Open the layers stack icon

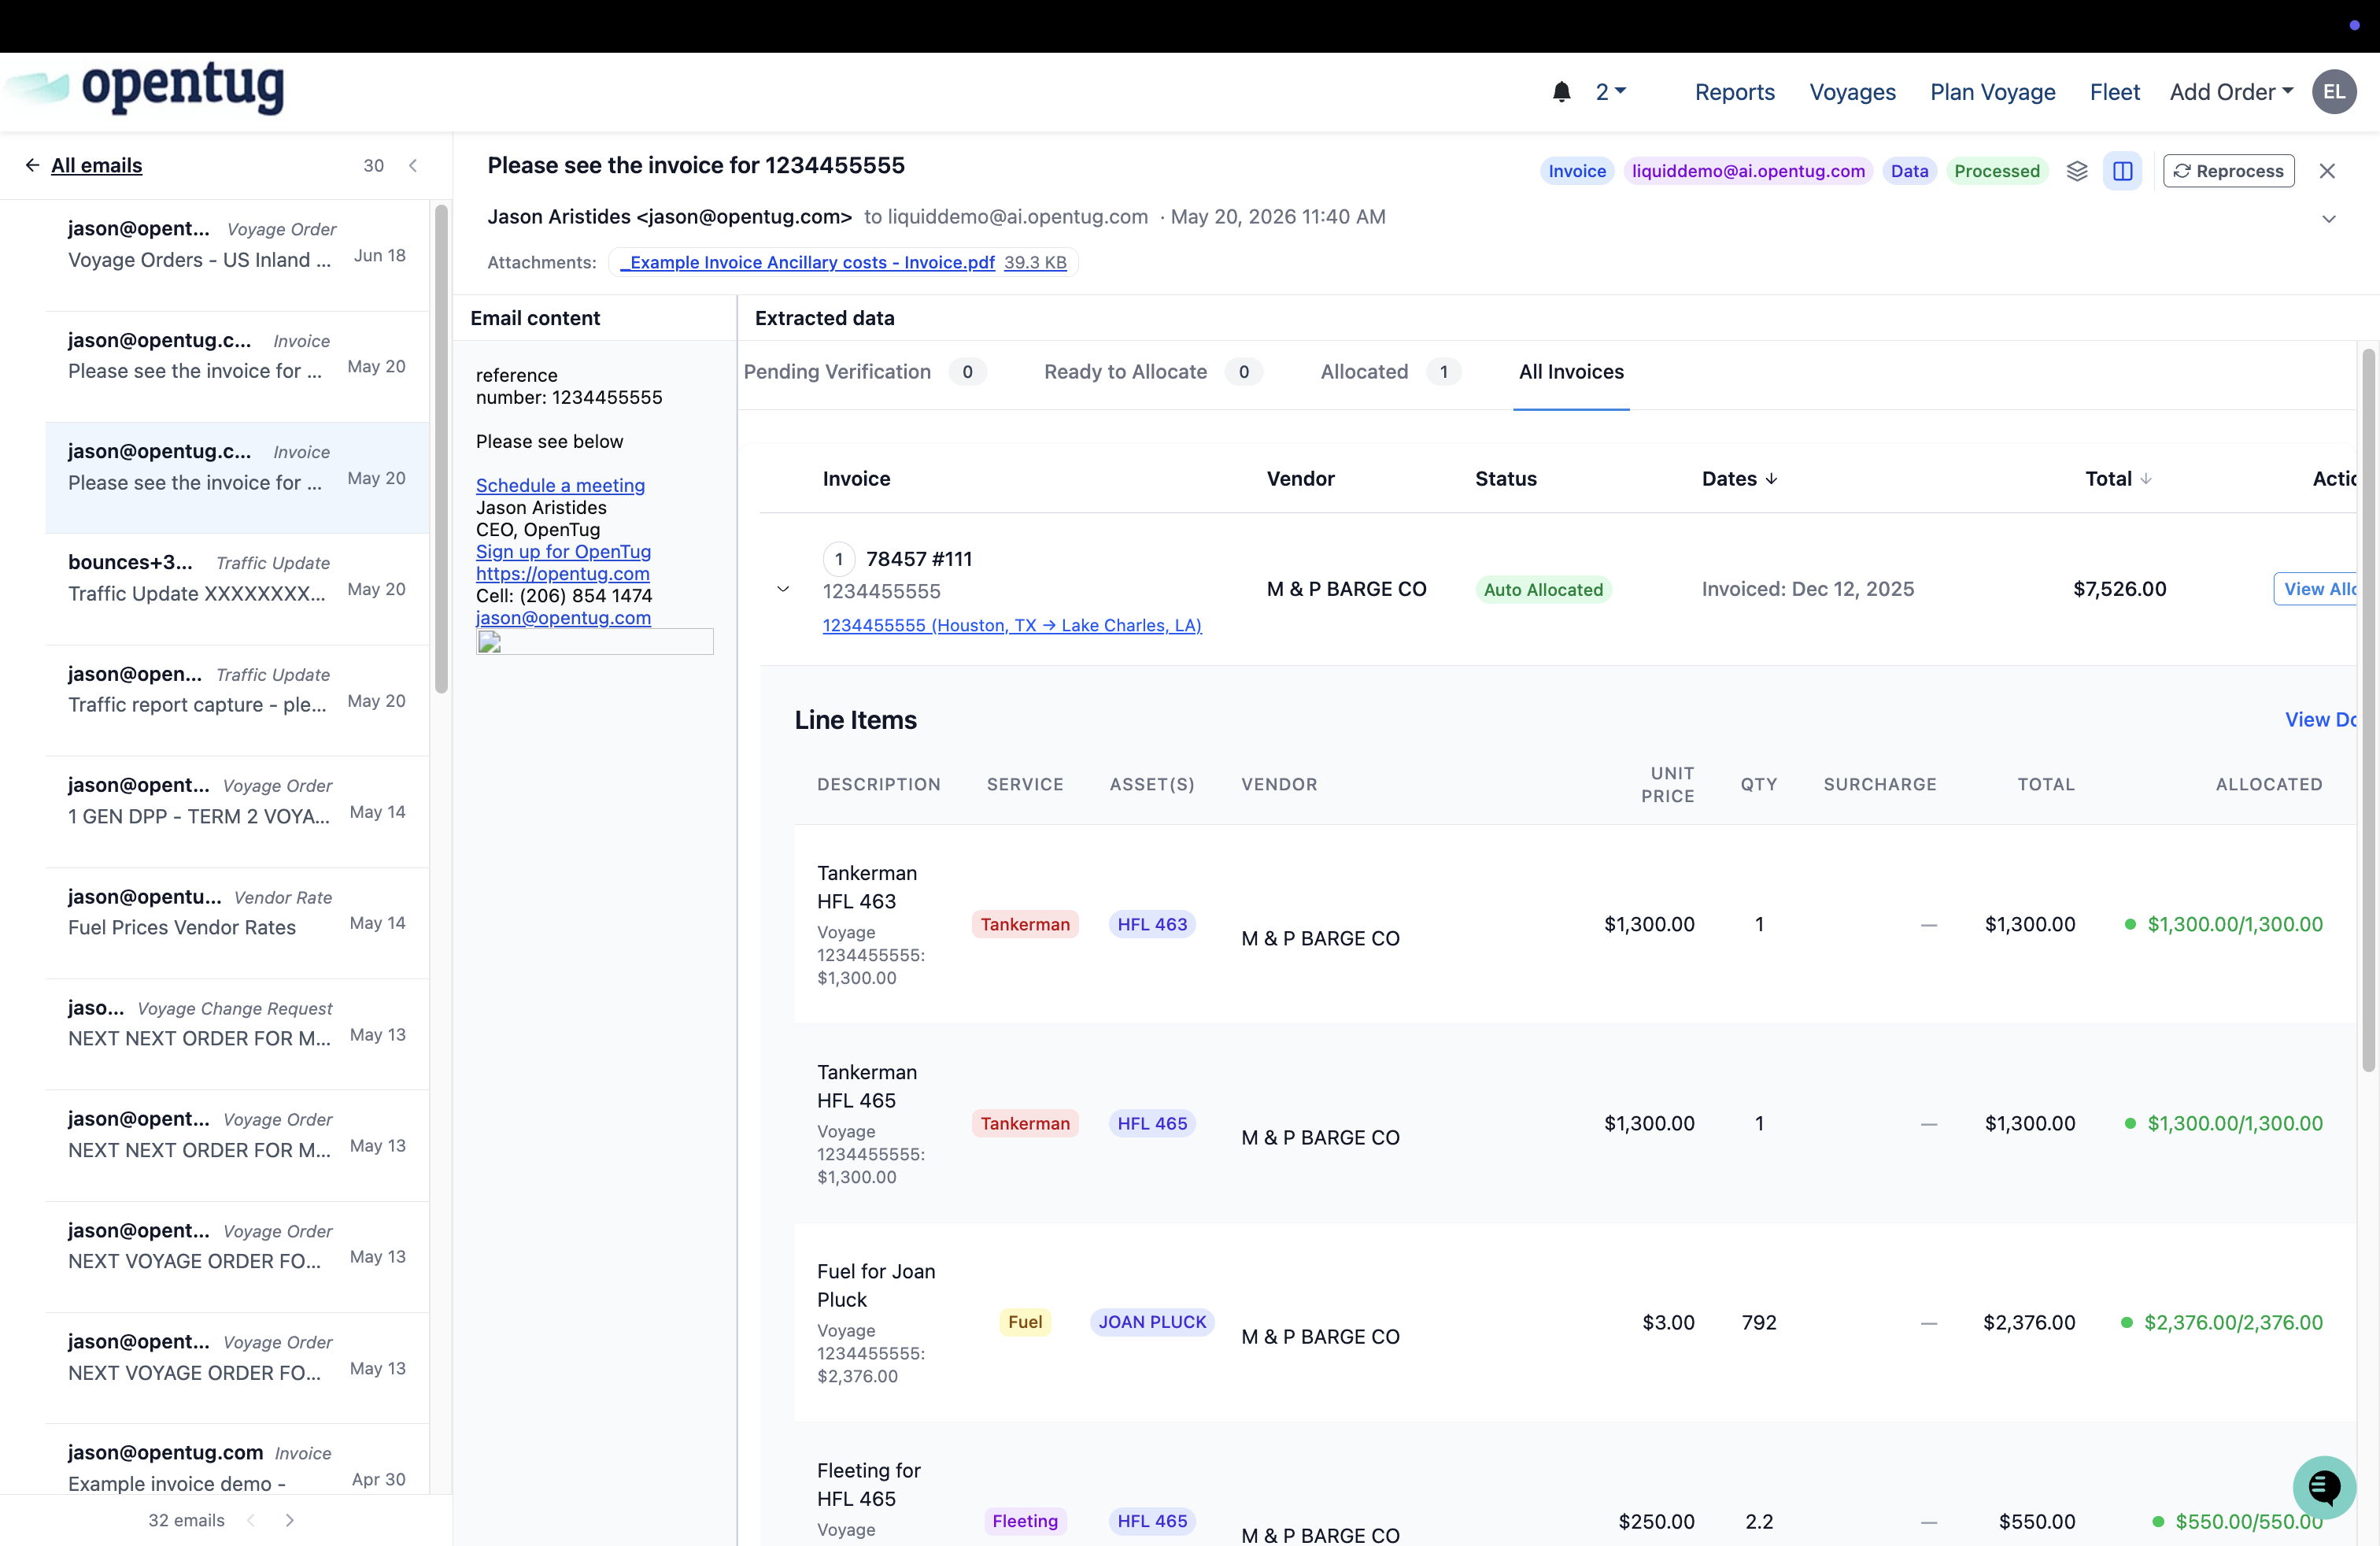[2077, 171]
